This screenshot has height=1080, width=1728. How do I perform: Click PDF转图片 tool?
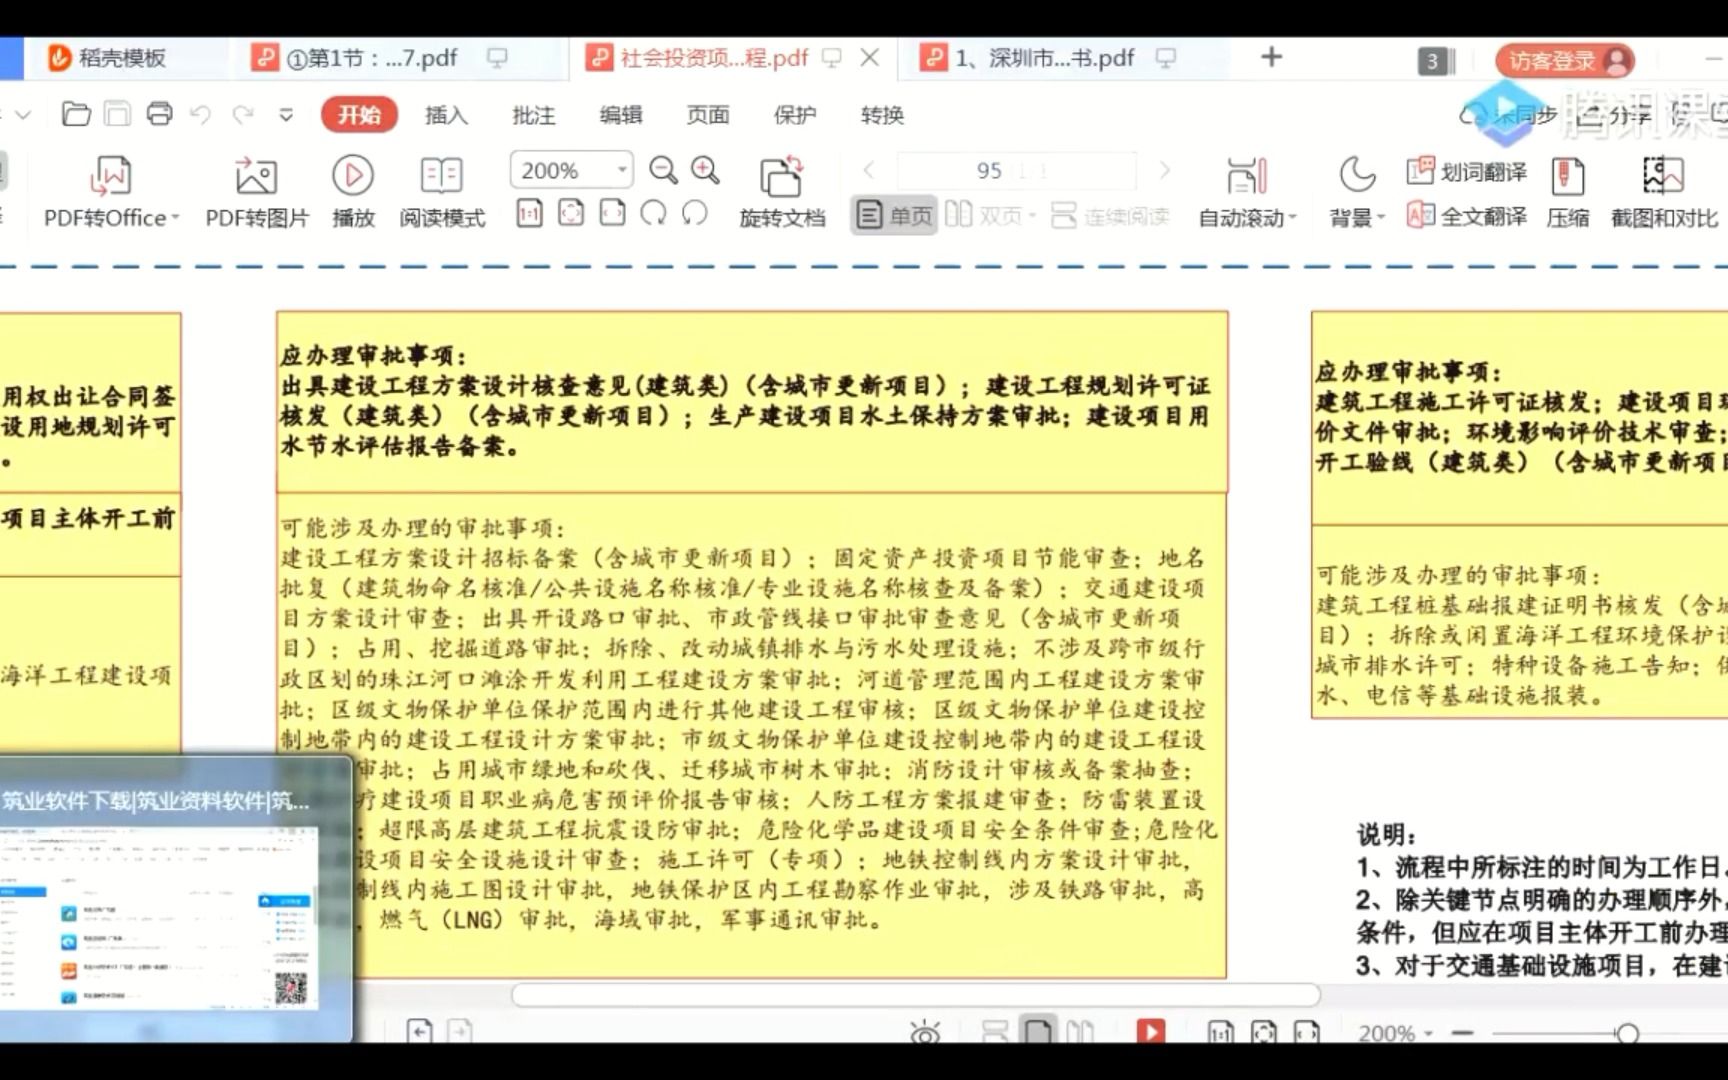click(257, 192)
